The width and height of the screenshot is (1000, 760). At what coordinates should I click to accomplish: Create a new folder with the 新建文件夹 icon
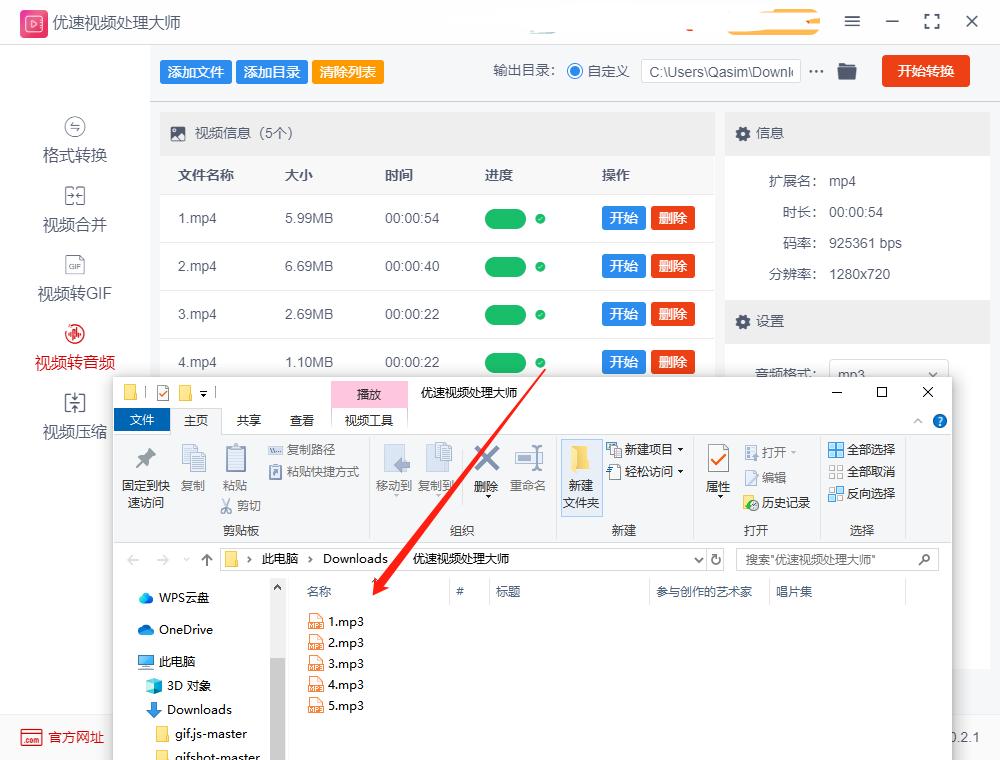pos(582,478)
